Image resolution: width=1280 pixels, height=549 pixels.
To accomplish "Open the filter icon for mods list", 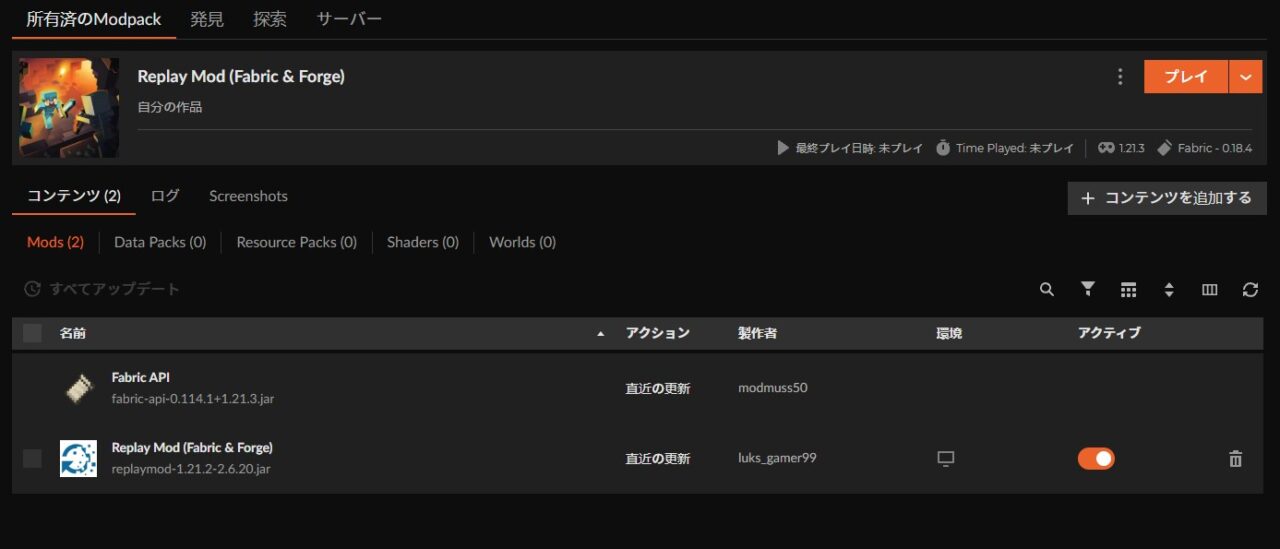I will [1088, 290].
